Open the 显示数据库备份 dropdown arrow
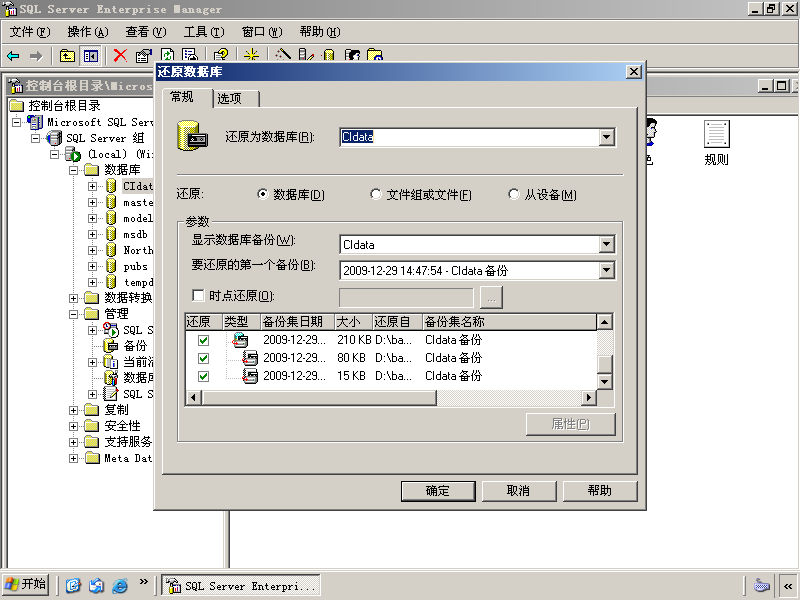The width and height of the screenshot is (800, 600). (606, 244)
